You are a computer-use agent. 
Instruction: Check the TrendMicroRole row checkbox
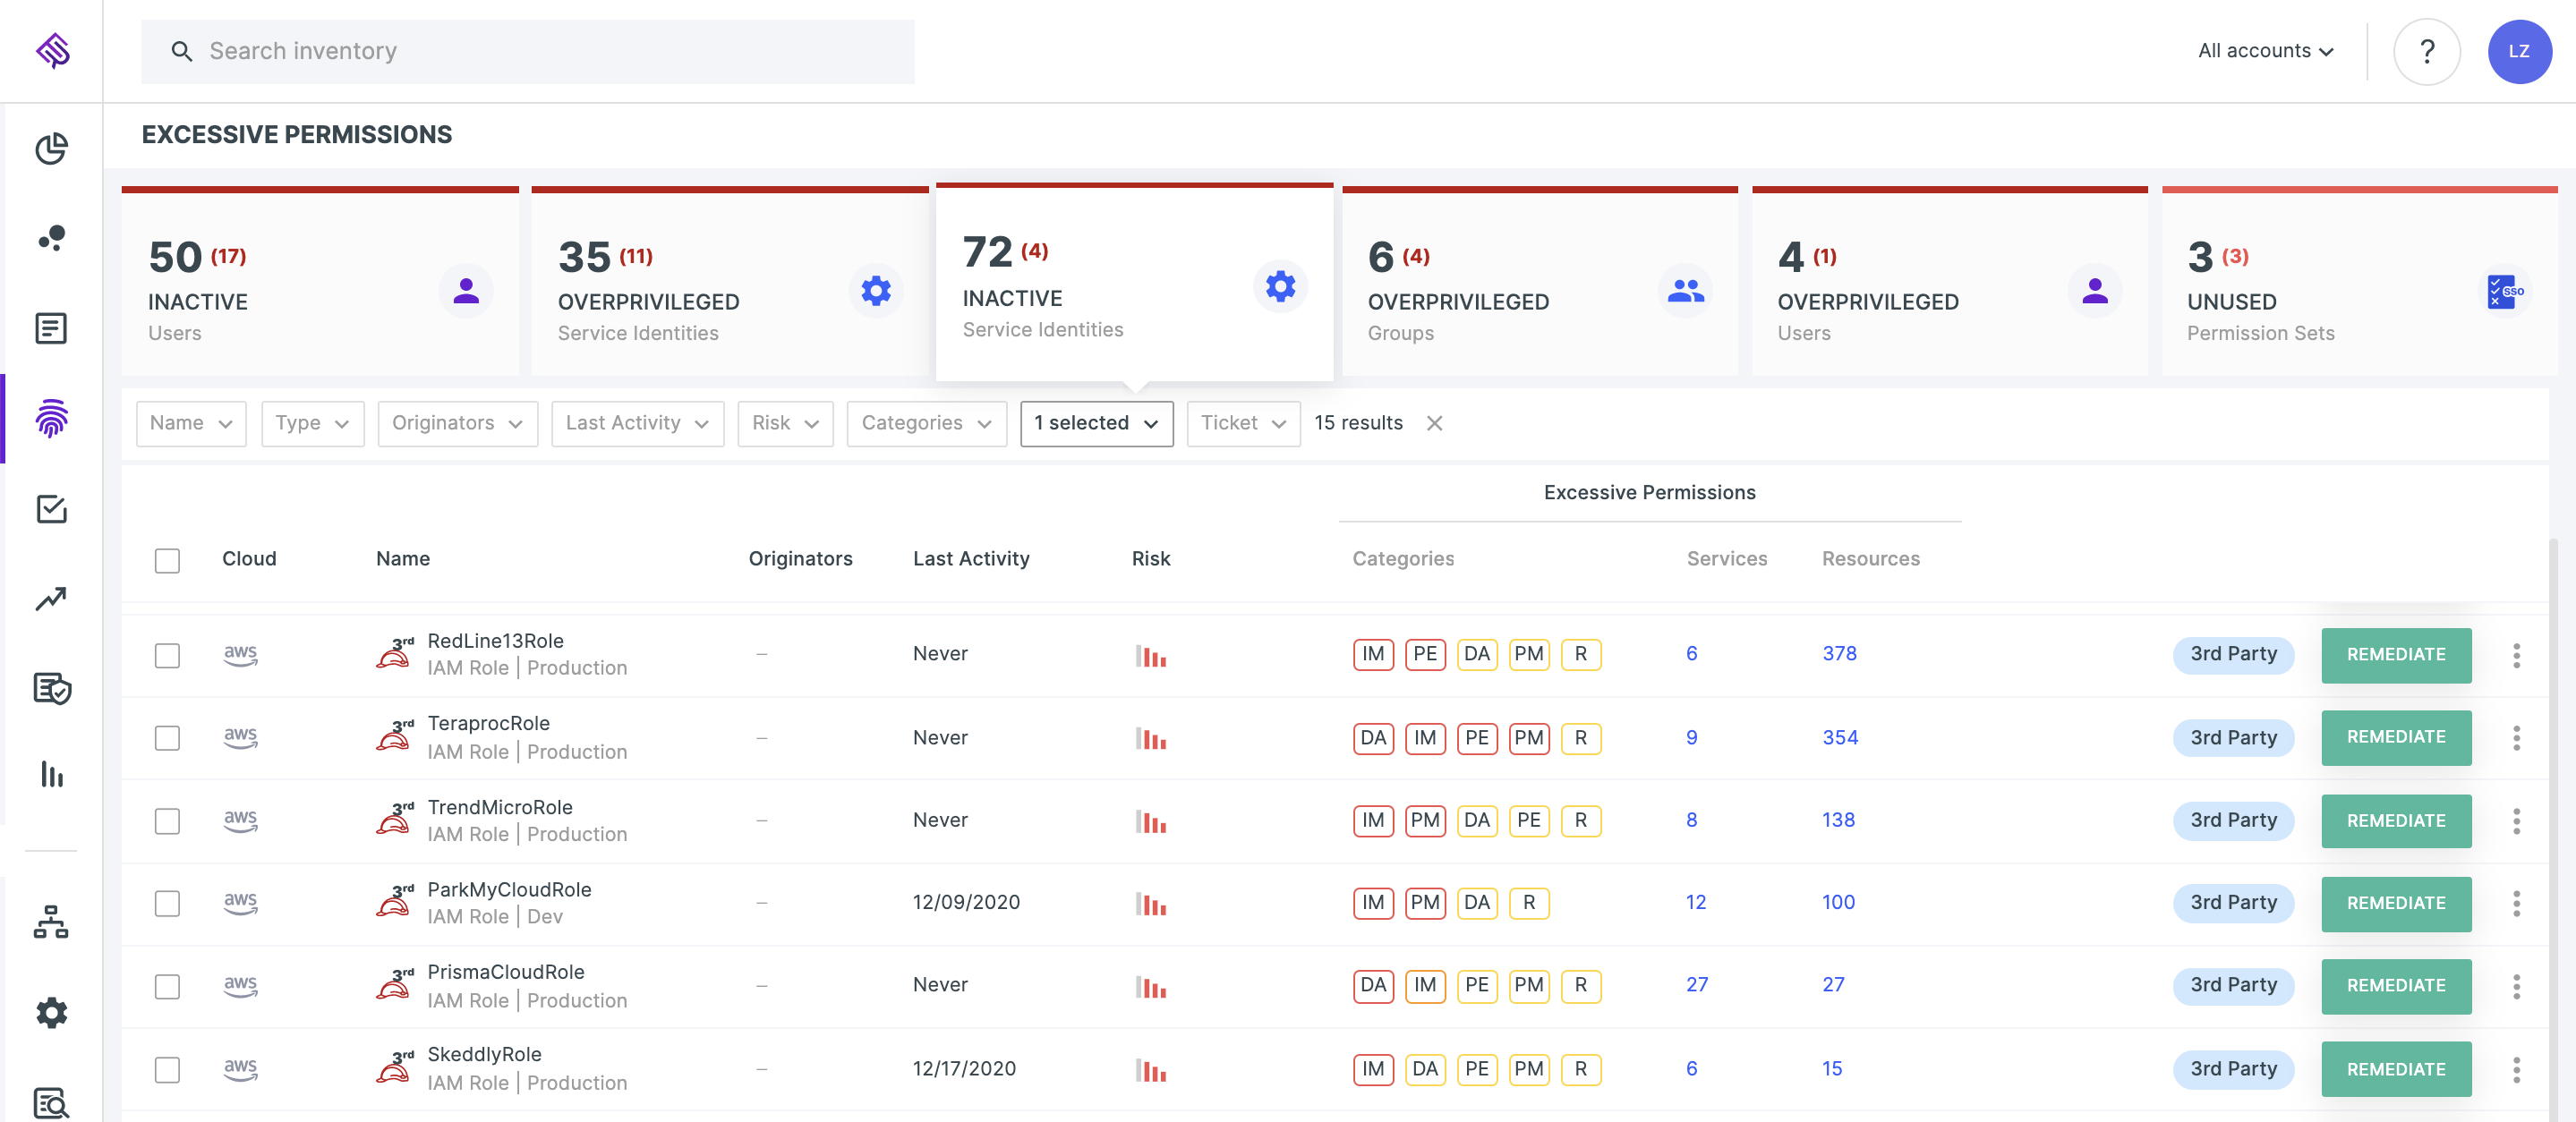click(x=167, y=821)
